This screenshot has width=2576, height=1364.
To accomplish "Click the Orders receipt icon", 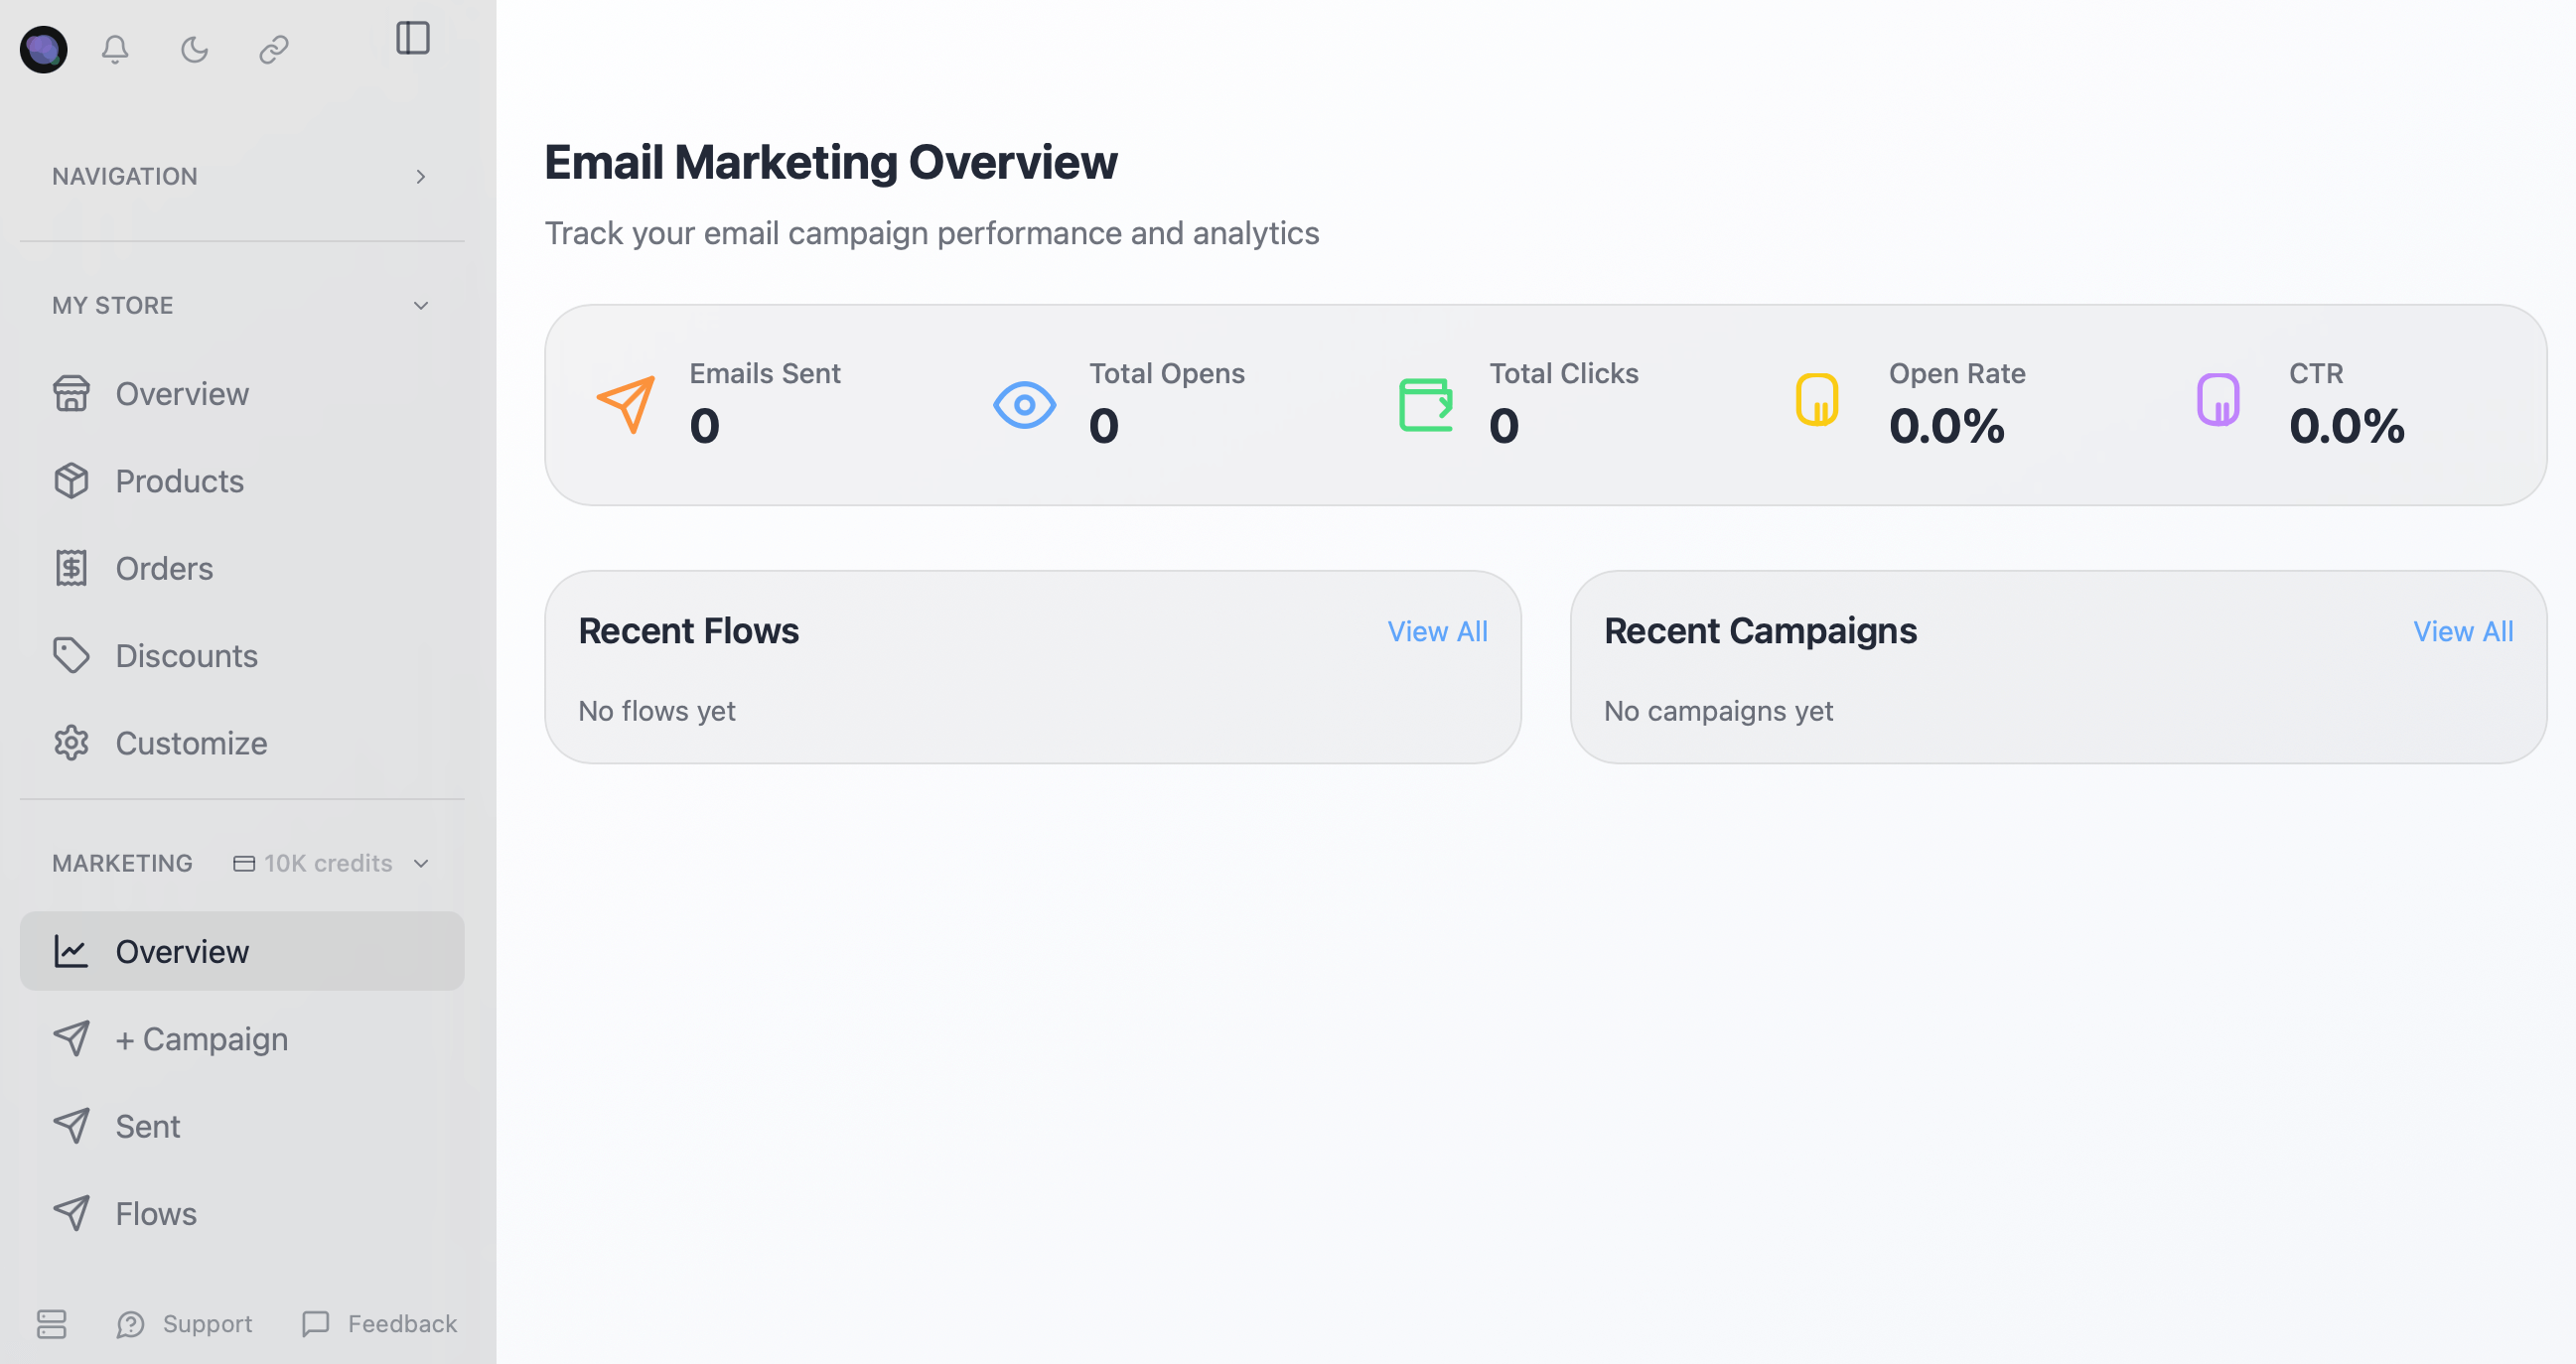I will tap(71, 568).
